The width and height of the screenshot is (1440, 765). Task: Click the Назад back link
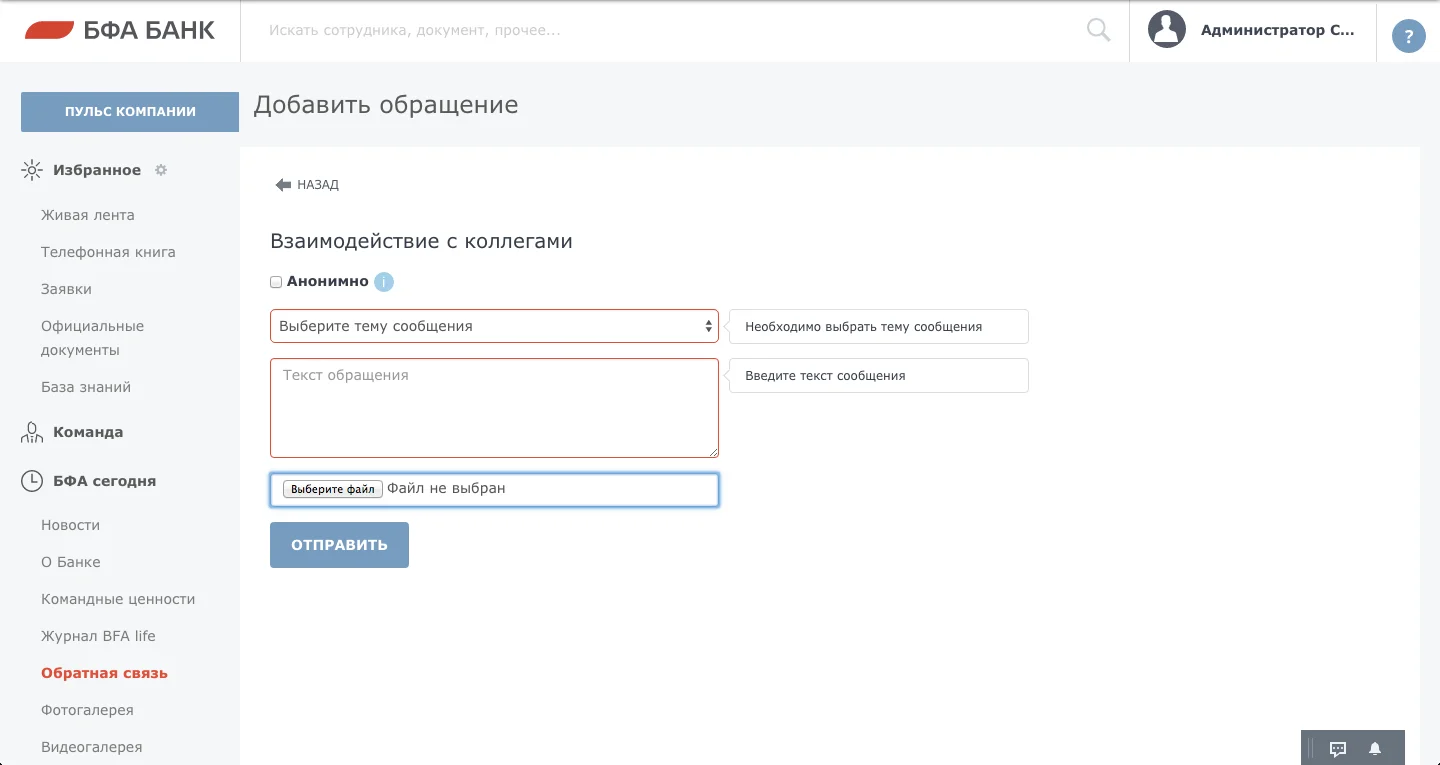point(308,185)
